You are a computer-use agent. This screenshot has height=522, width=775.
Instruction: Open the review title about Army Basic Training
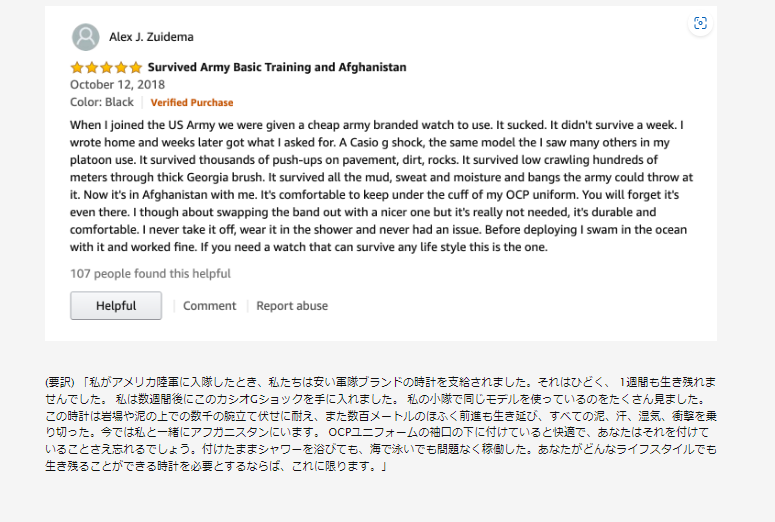coord(277,68)
